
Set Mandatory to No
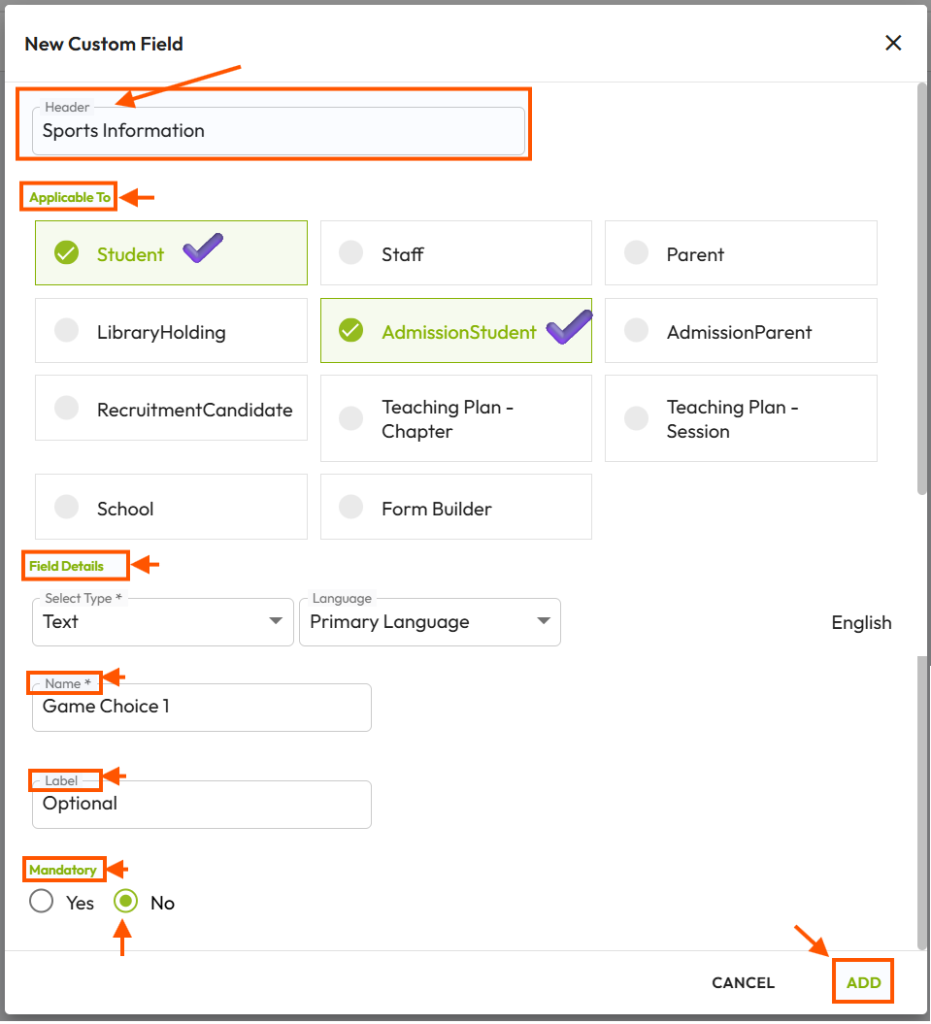[x=125, y=902]
